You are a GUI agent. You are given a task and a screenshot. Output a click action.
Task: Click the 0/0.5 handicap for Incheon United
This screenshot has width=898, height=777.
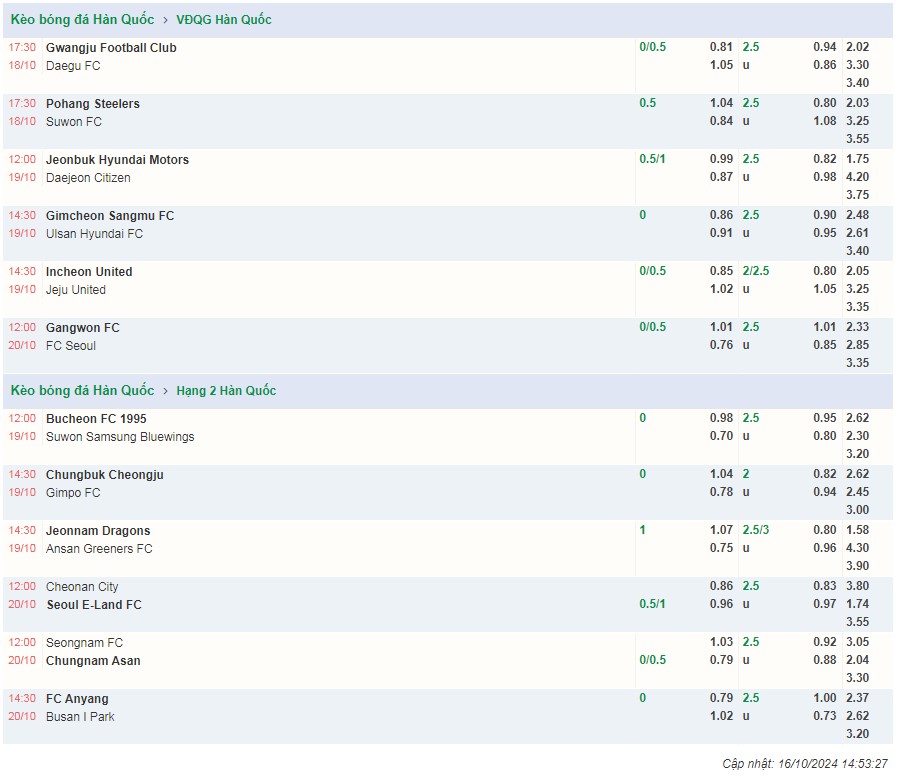point(652,271)
